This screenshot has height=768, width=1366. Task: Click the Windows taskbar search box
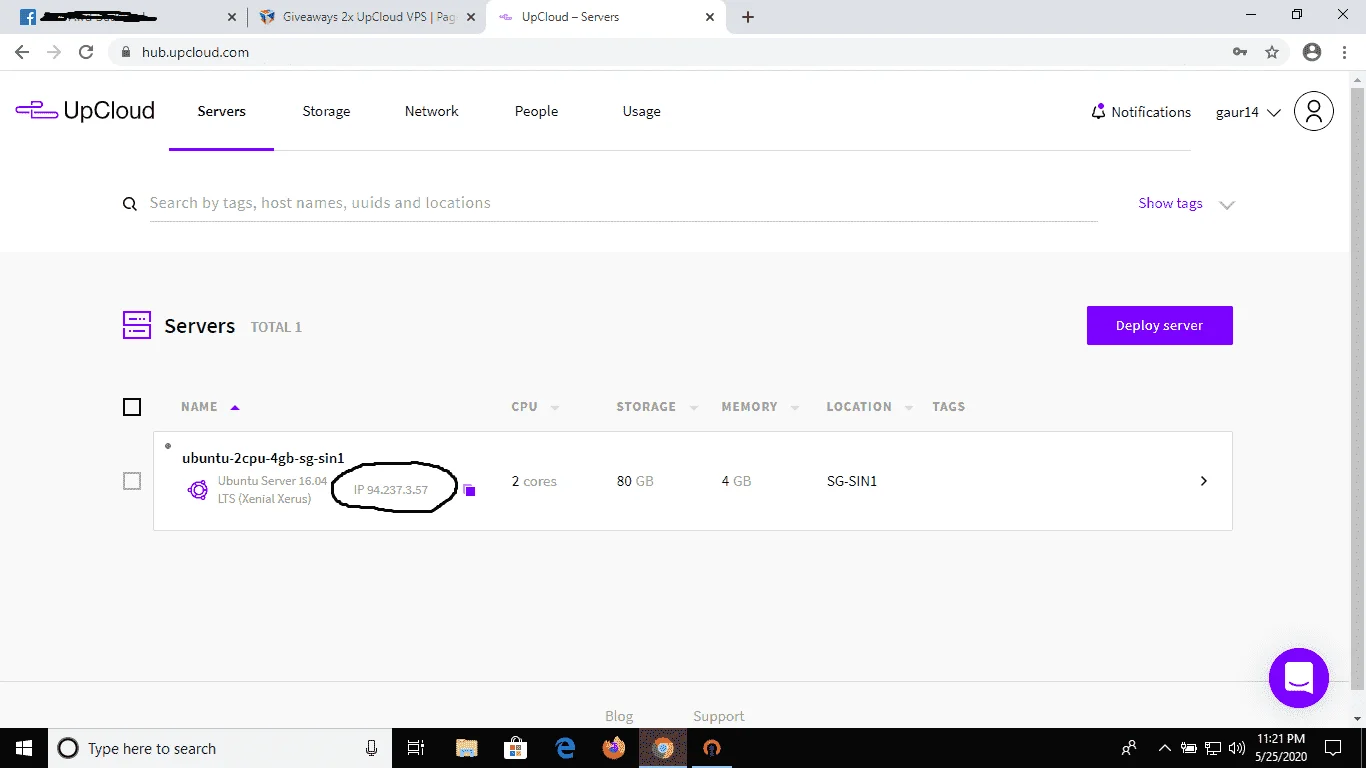219,748
